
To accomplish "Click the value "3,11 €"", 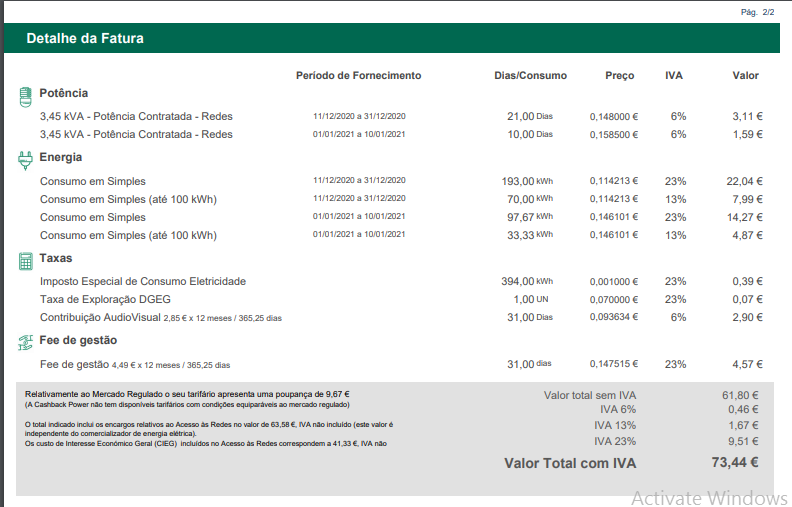I will point(748,116).
